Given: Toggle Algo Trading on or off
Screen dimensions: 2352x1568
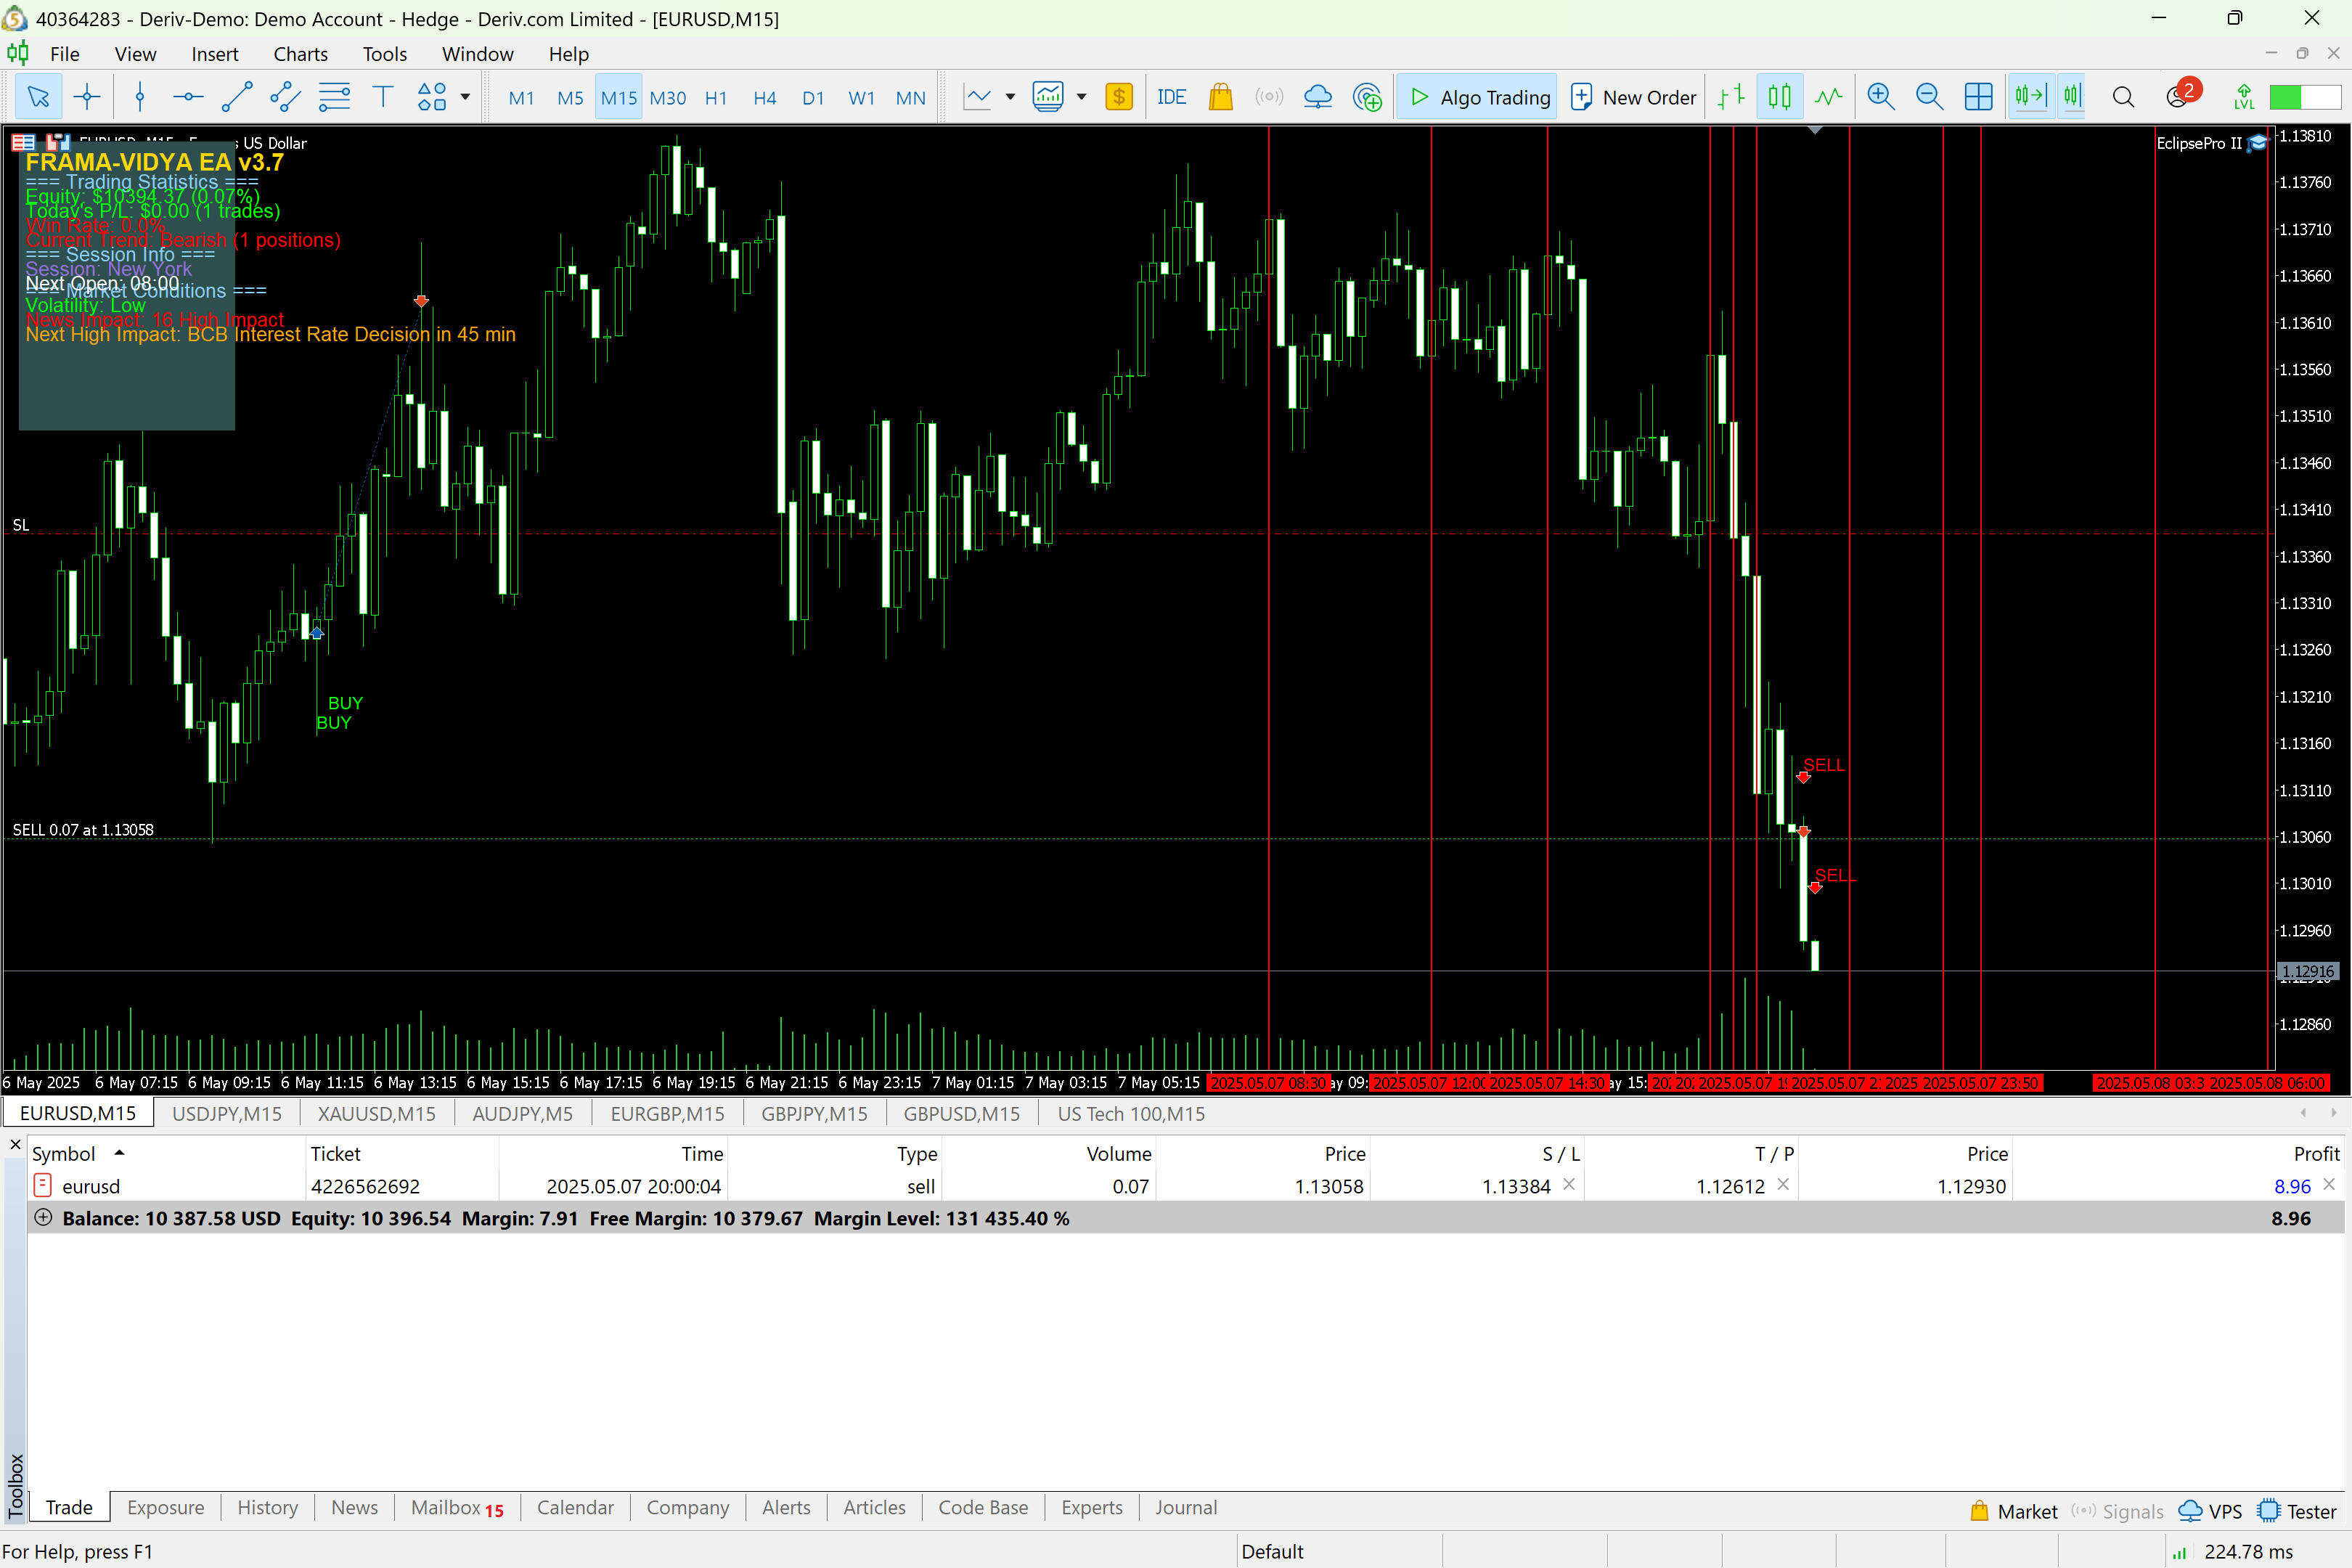Looking at the screenshot, I should [x=1478, y=97].
